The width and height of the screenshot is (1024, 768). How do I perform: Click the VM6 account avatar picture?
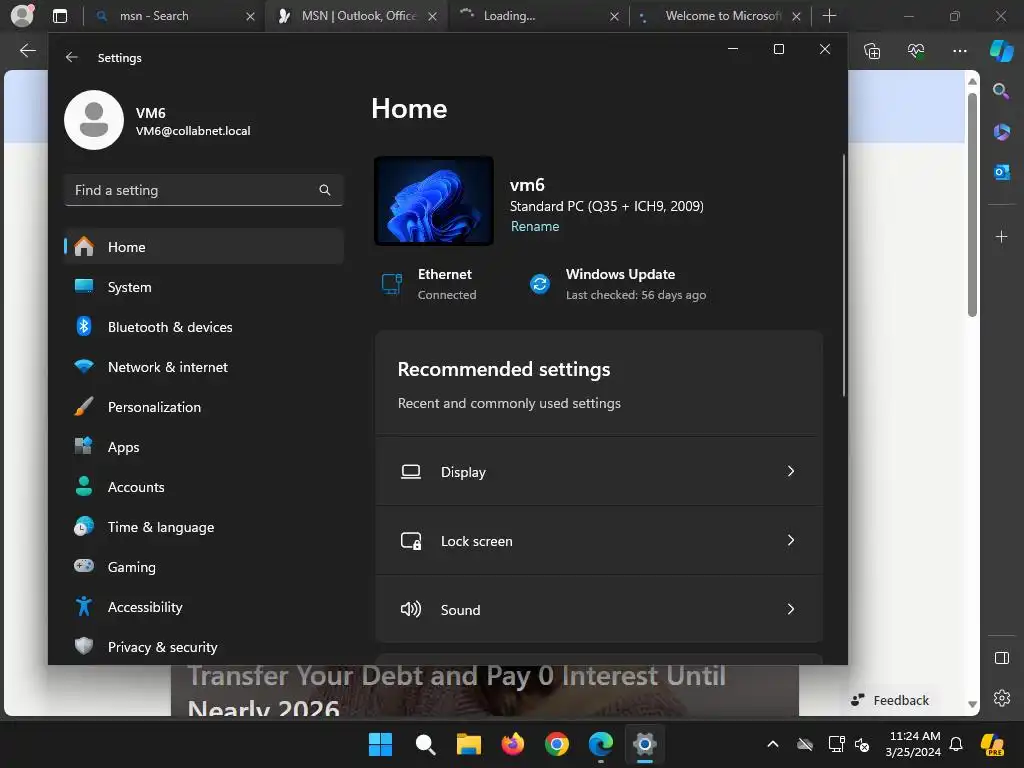(x=94, y=120)
